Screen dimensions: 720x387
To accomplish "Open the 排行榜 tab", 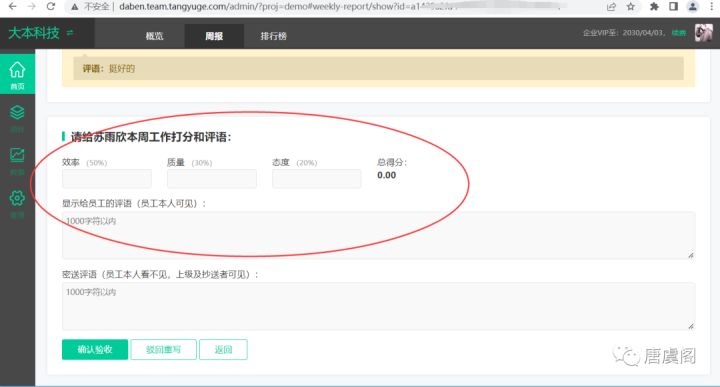I will pyautogui.click(x=274, y=36).
